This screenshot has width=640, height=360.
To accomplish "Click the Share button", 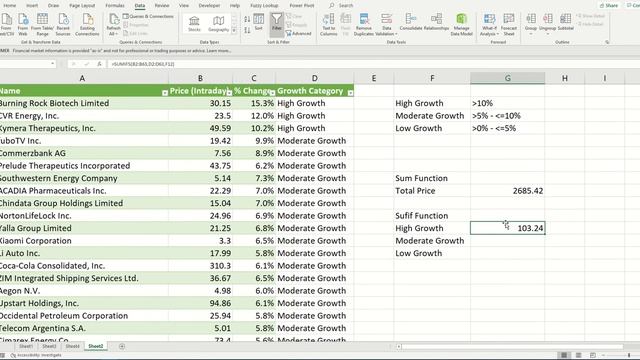I will [x=609, y=5].
